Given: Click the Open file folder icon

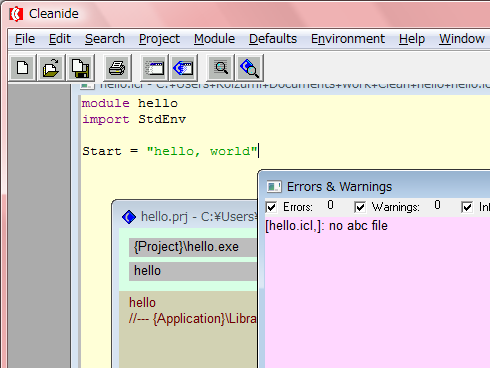Looking at the screenshot, I should [x=51, y=68].
